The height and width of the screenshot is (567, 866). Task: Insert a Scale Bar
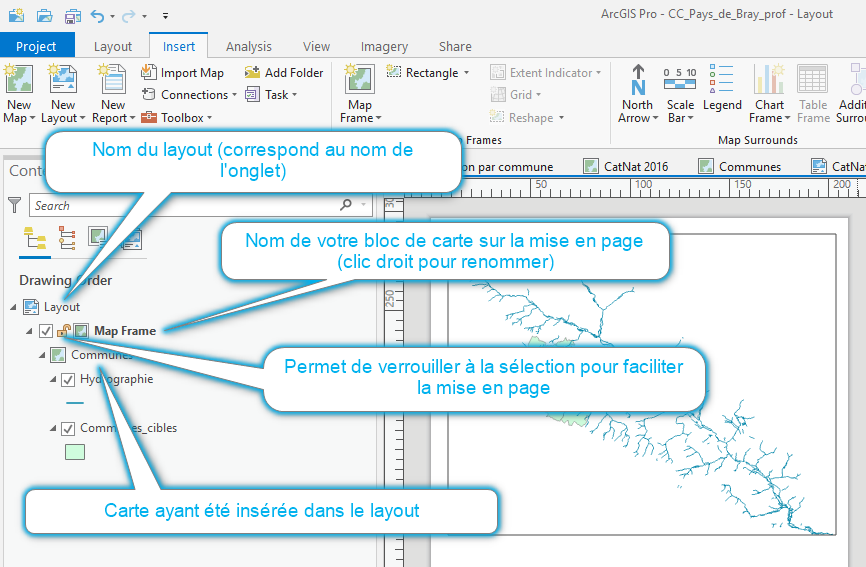click(680, 93)
